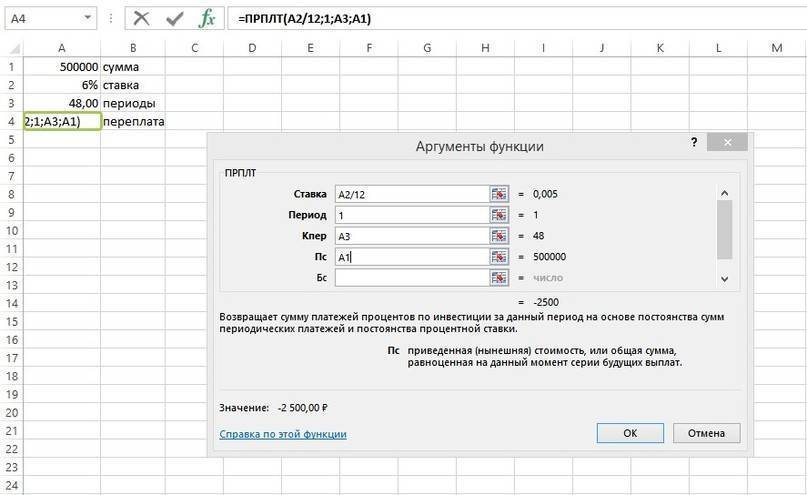Screen dimensions: 807x495
Task: Confirm formula with the checkmark Enter icon
Action: 174,18
